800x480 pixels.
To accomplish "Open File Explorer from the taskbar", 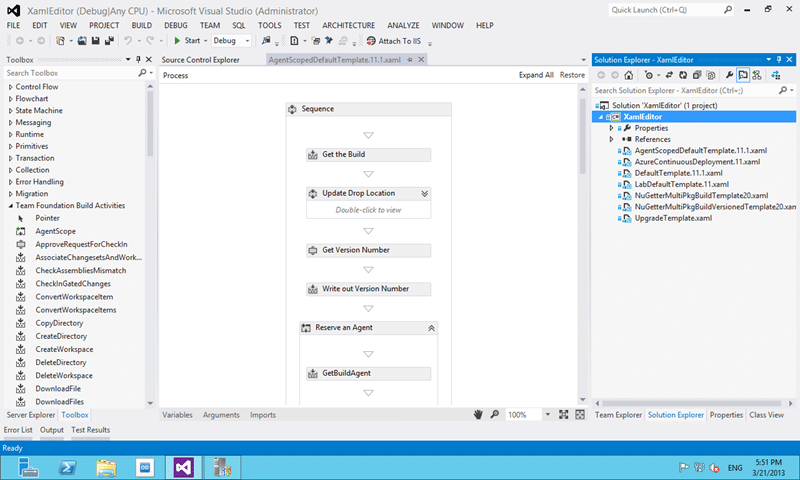I will coord(106,467).
